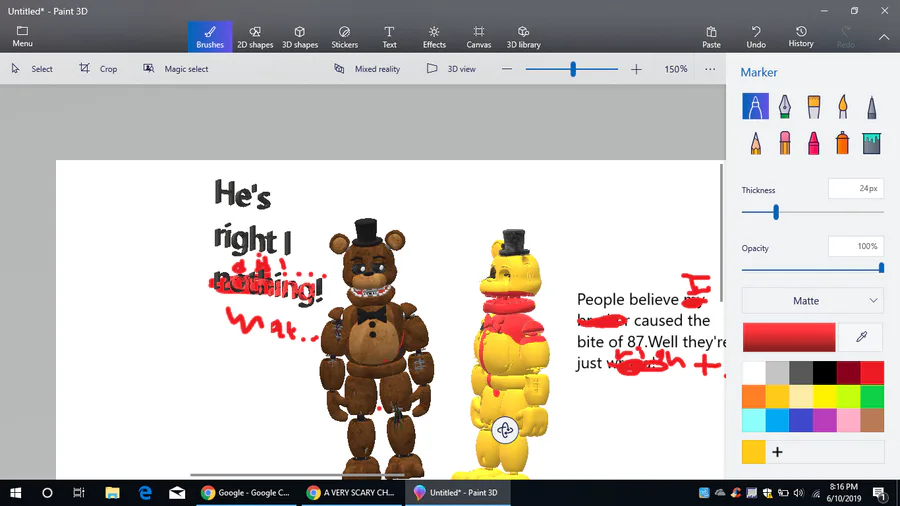The height and width of the screenshot is (506, 900).
Task: Toggle 3D view
Action: pos(451,69)
